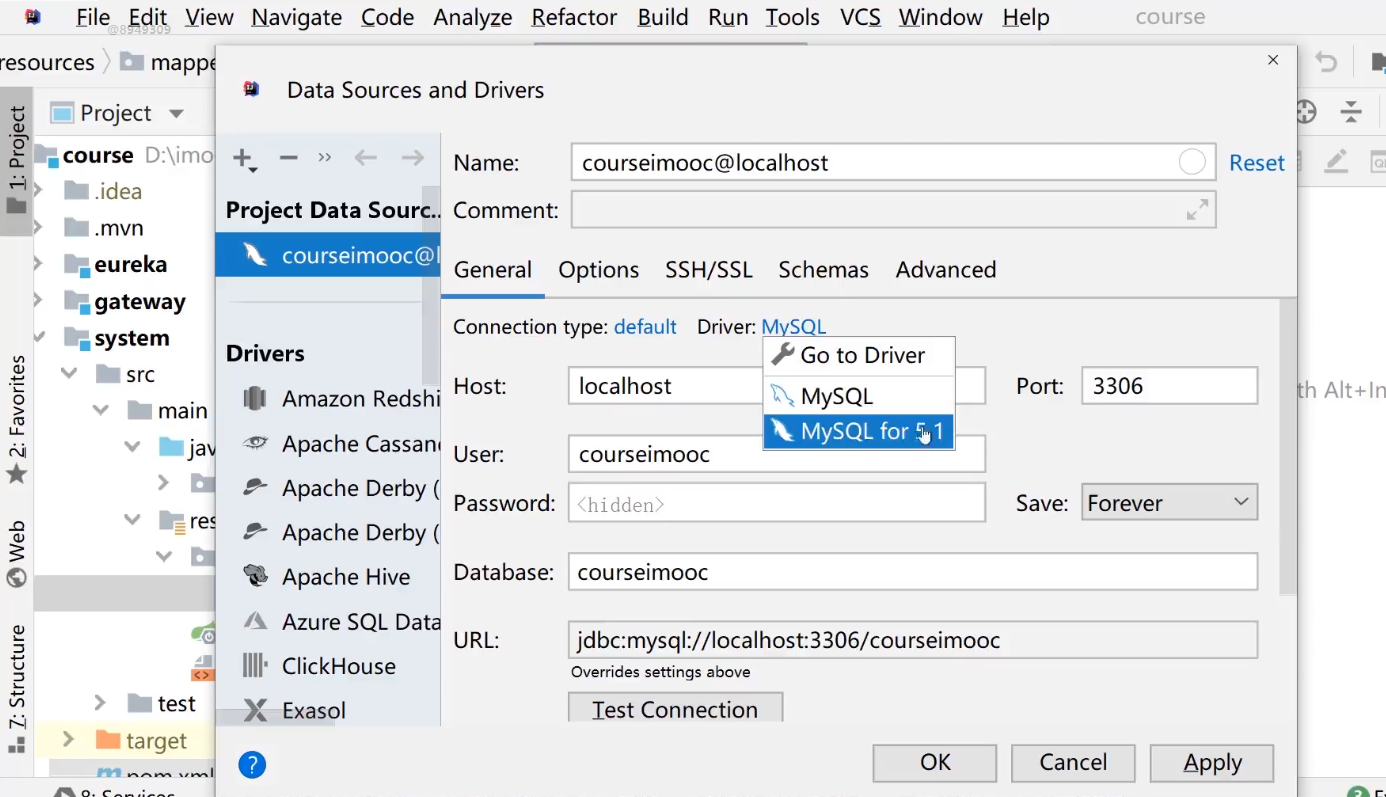Screen dimensions: 1386x797
Task: Open the VCS menu
Action: (860, 17)
